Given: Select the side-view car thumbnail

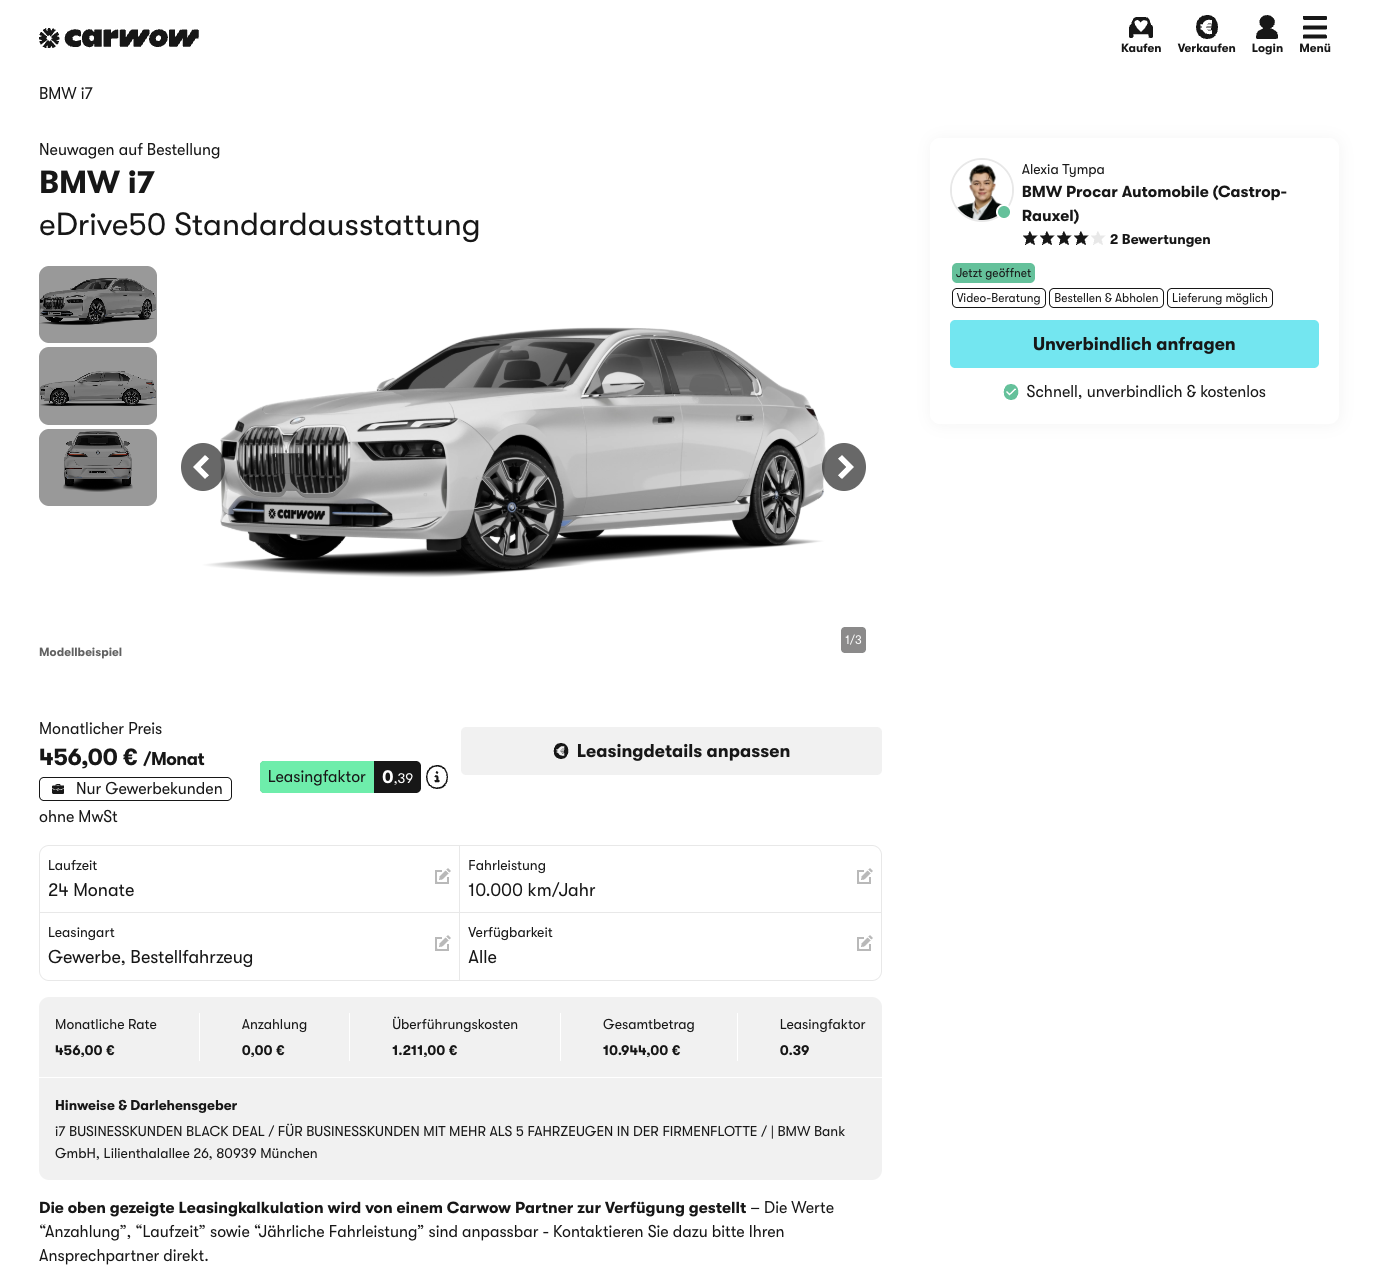Looking at the screenshot, I should [98, 386].
